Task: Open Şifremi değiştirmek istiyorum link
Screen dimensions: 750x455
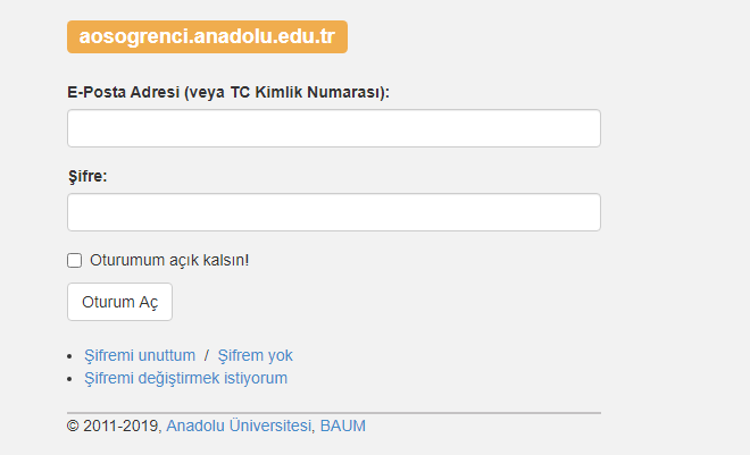Action: [x=186, y=378]
